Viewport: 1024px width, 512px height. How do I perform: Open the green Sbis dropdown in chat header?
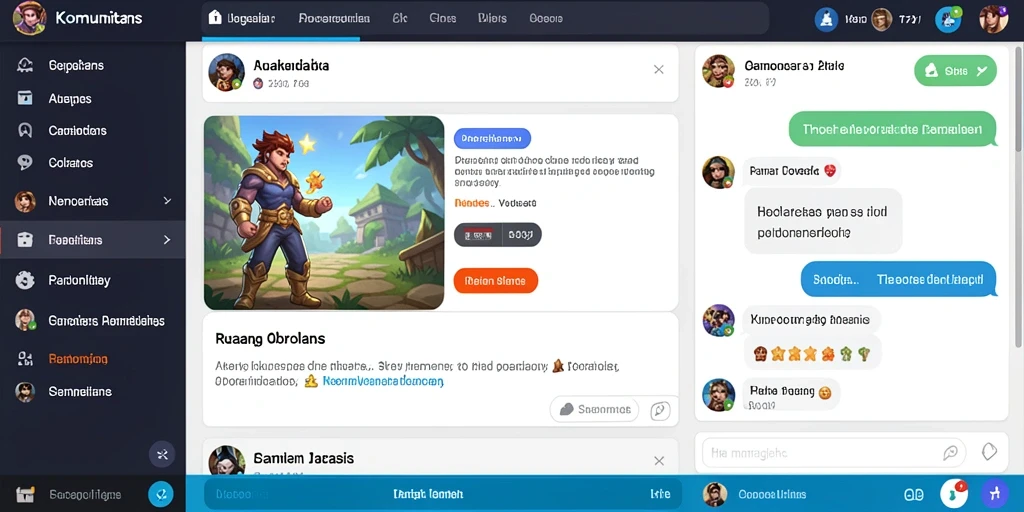[955, 71]
